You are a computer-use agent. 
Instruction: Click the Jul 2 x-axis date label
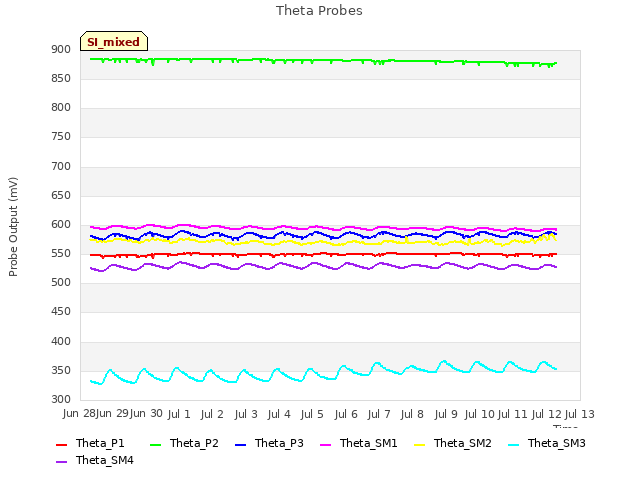(x=212, y=414)
